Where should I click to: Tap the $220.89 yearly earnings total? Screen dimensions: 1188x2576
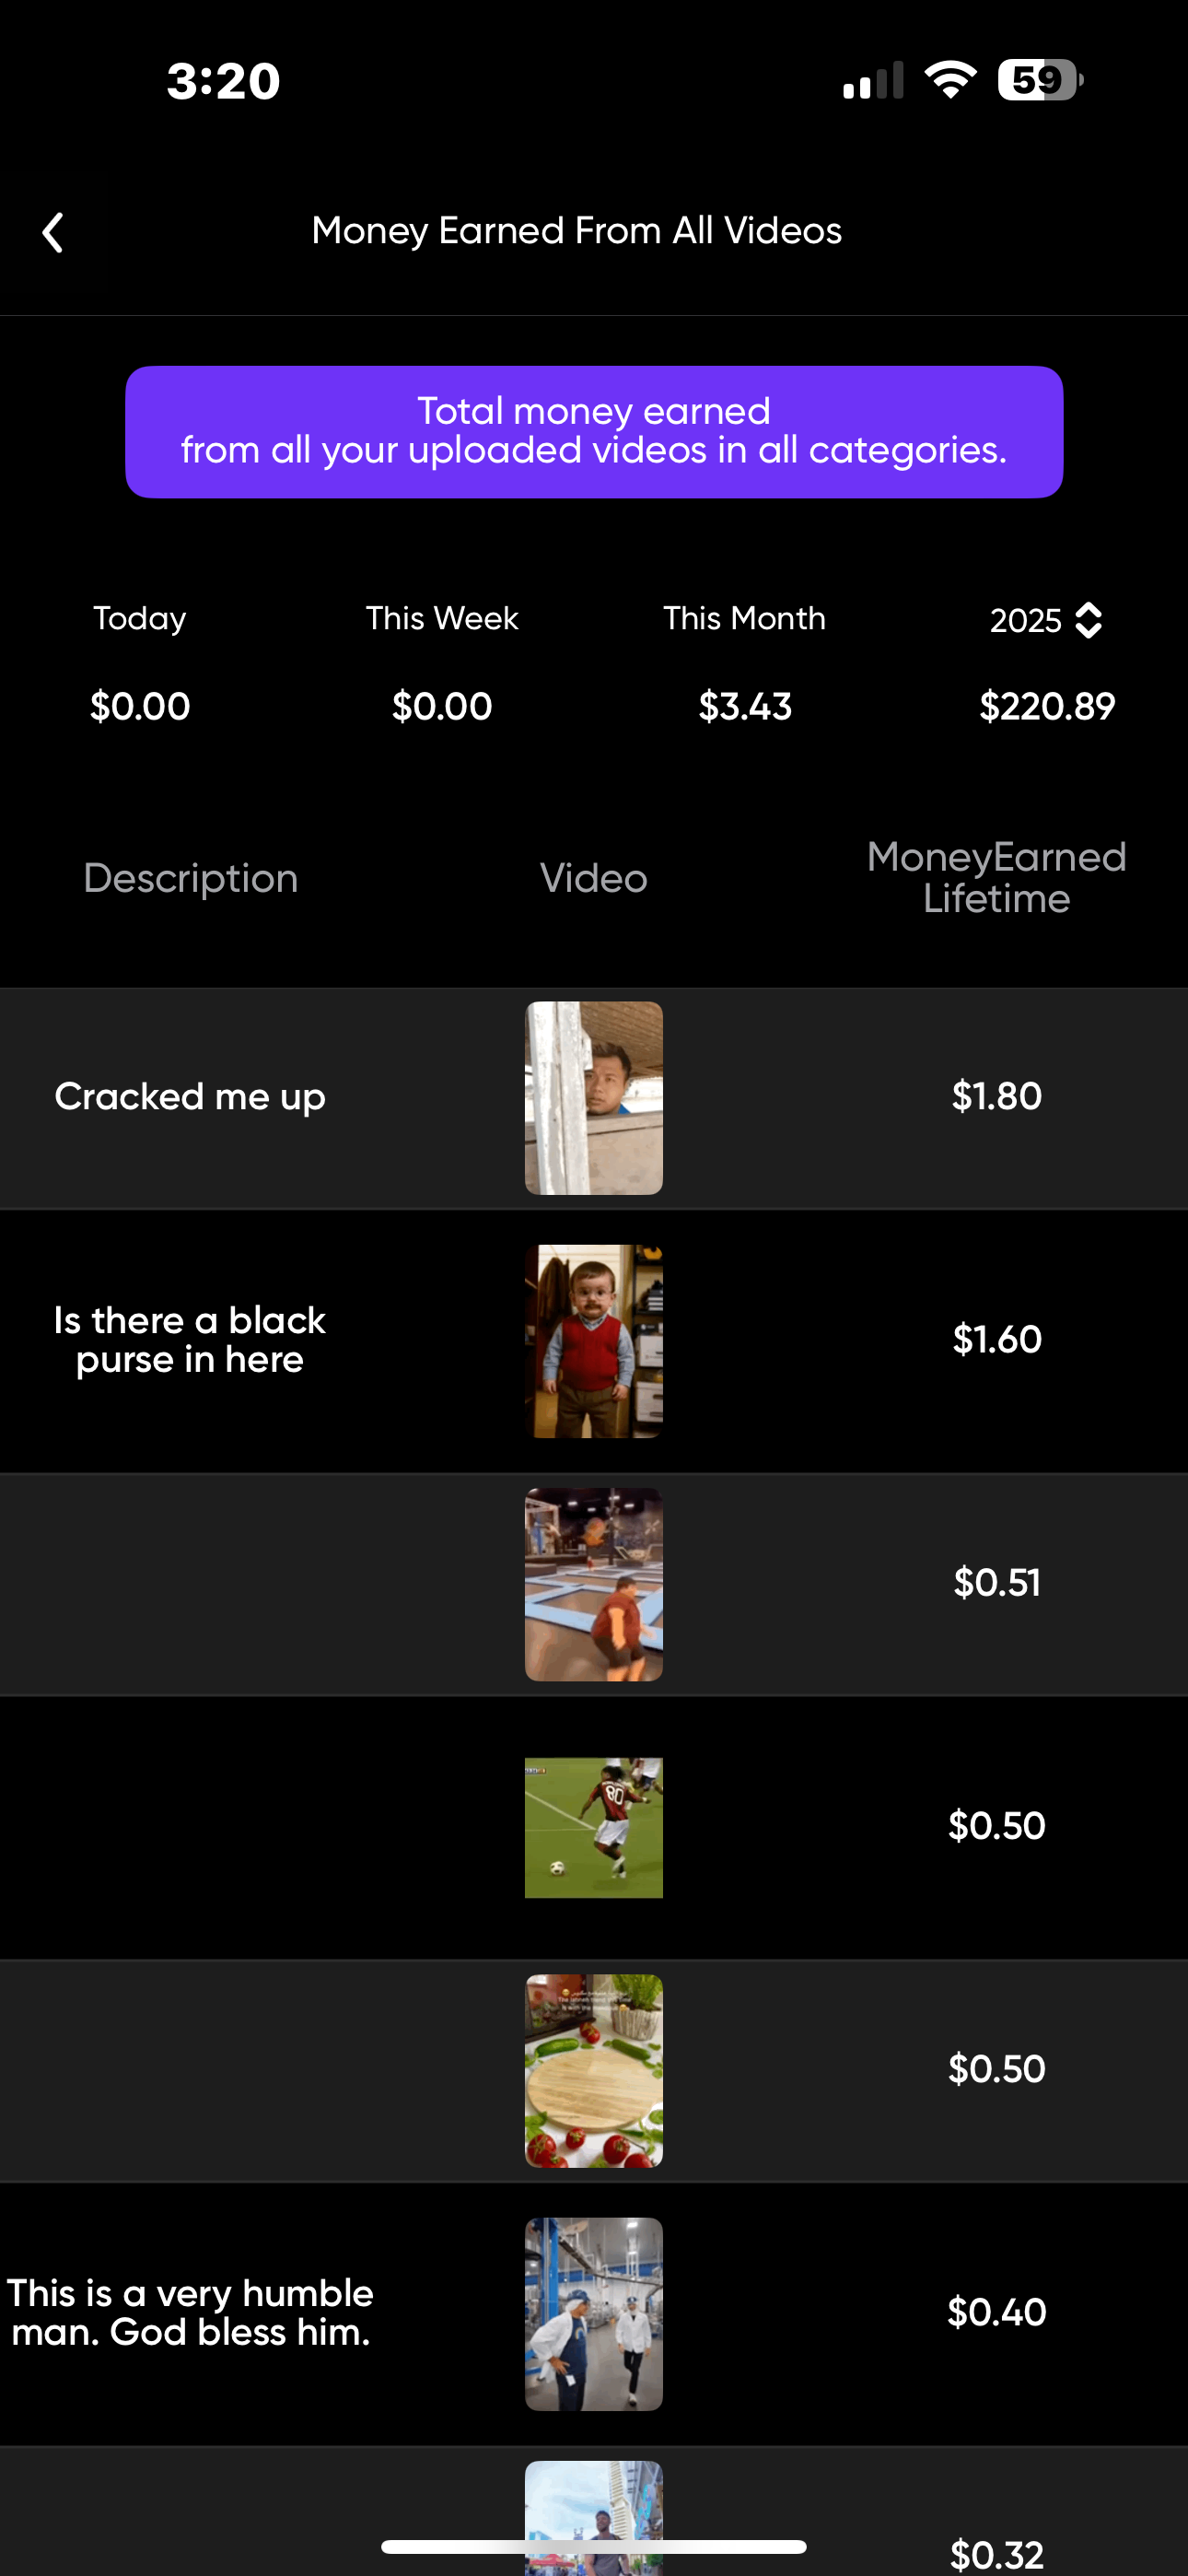(x=1046, y=706)
